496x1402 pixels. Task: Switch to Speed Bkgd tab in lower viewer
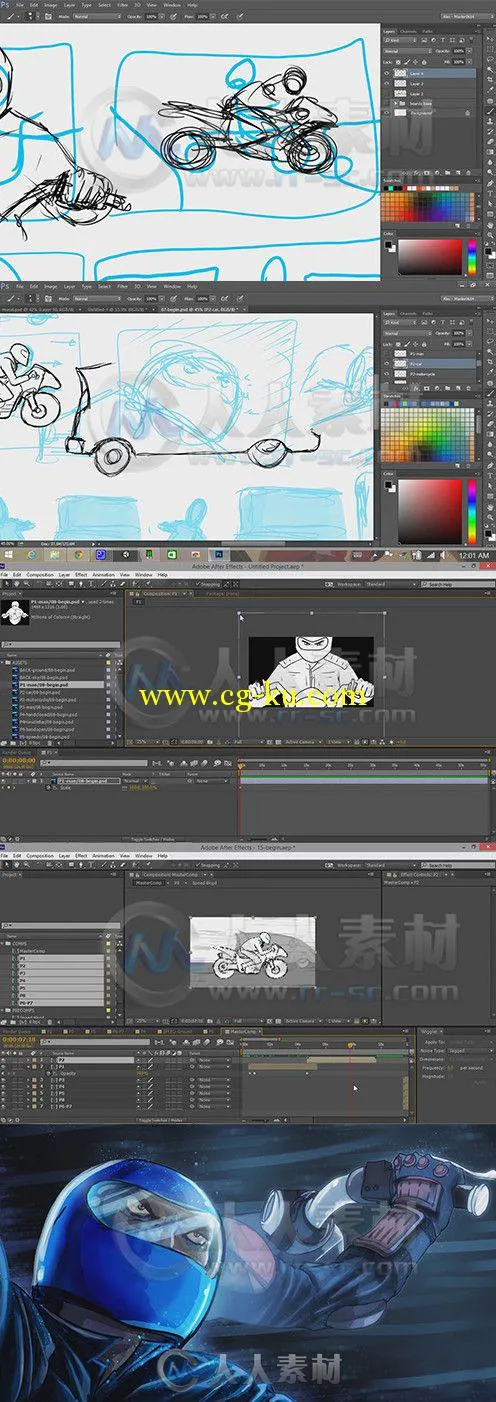[203, 882]
